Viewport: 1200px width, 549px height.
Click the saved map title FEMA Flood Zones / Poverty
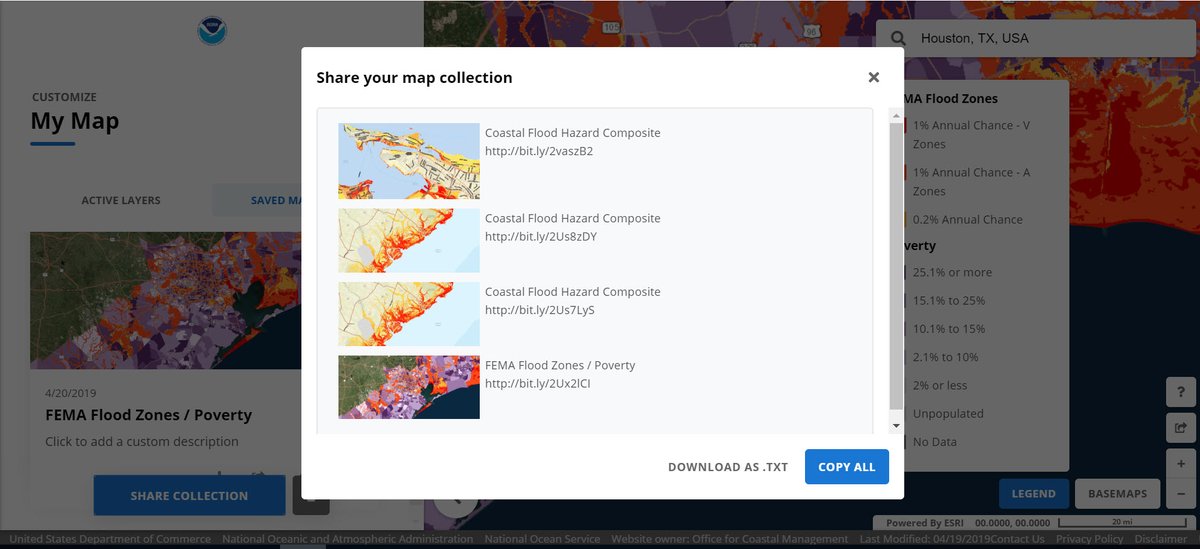(x=148, y=415)
